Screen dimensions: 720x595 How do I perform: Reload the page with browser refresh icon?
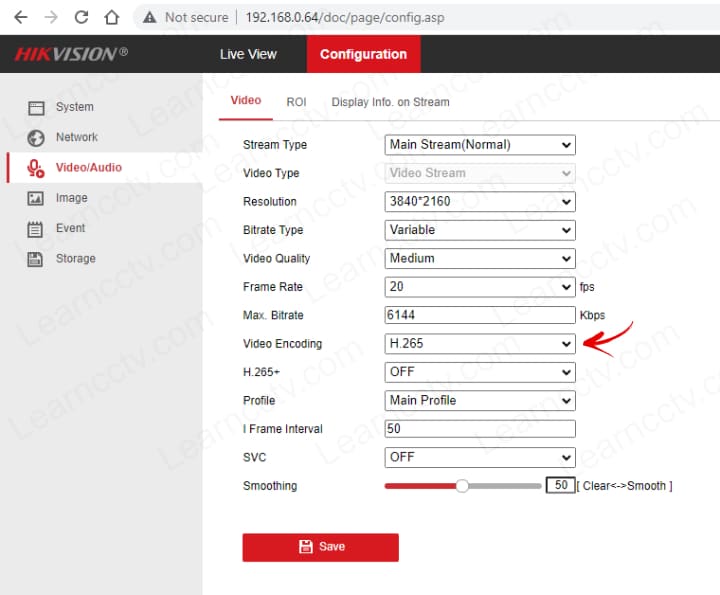click(x=82, y=17)
